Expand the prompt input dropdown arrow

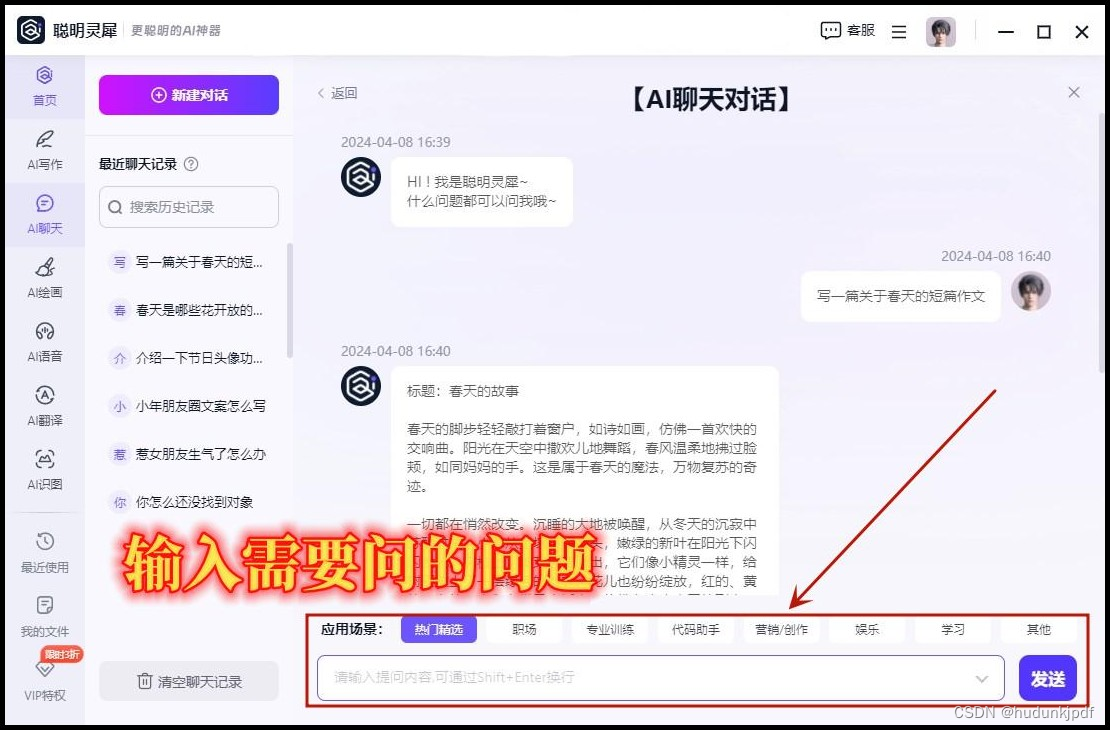981,678
